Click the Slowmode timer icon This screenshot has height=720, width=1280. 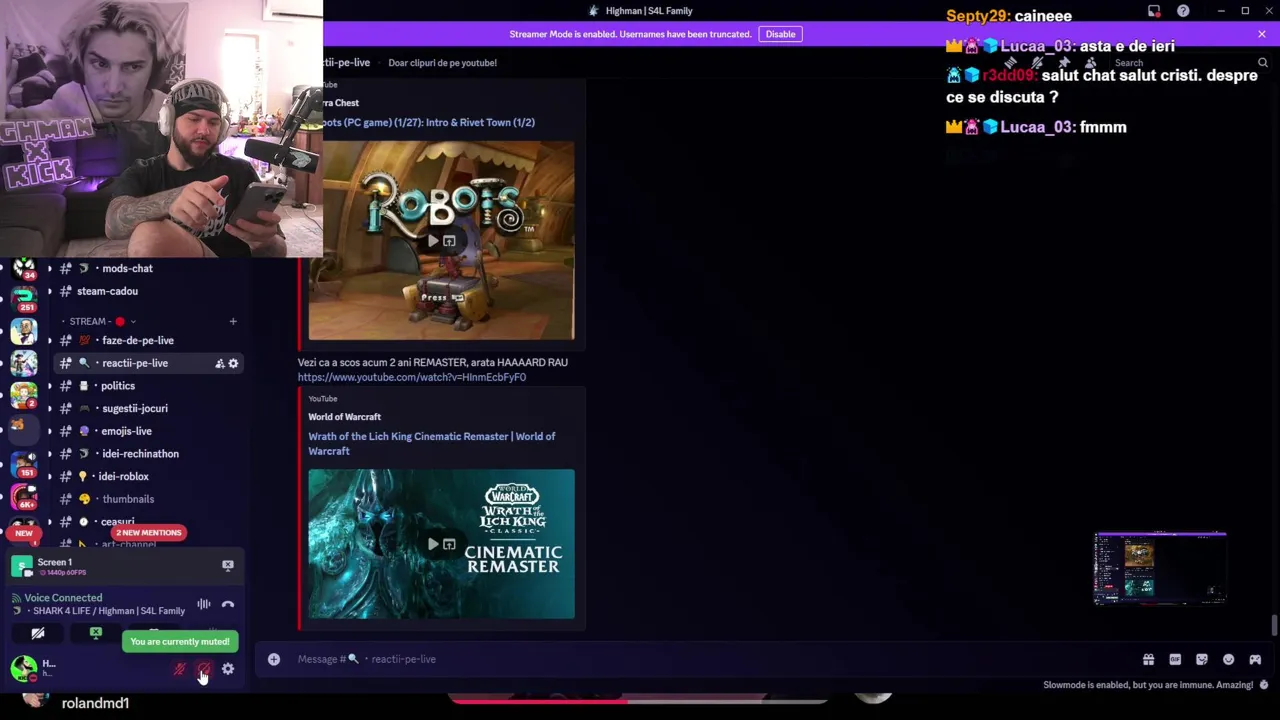(x=1264, y=685)
